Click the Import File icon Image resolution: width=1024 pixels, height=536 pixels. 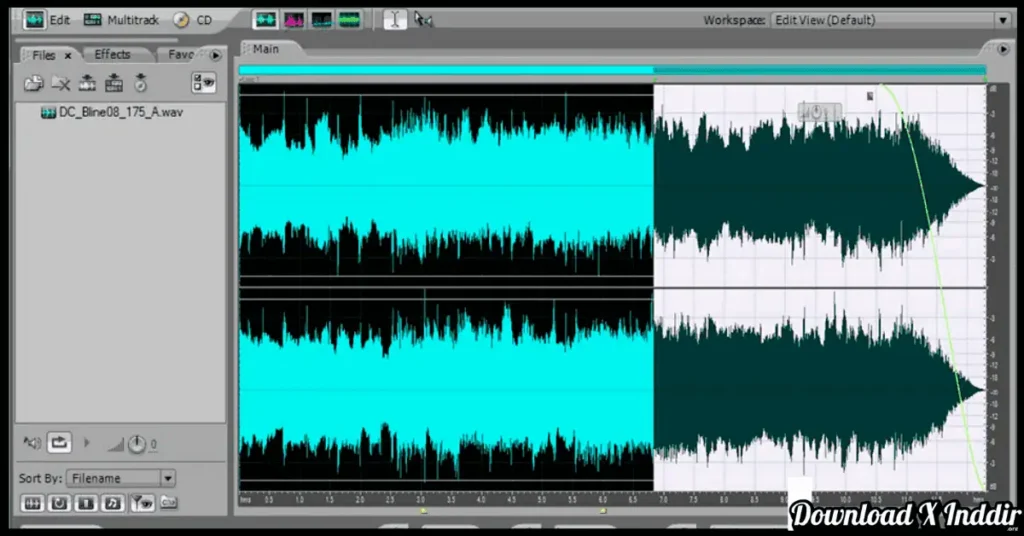pos(33,83)
